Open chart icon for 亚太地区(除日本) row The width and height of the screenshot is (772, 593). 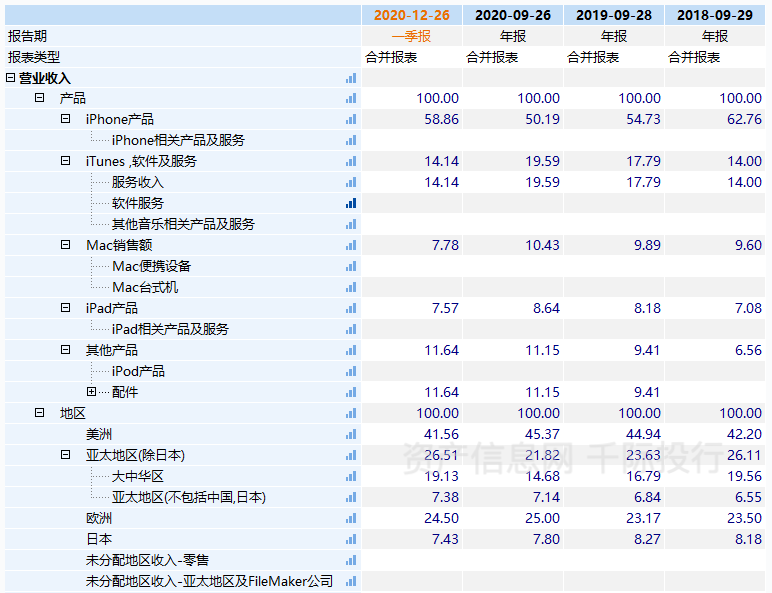click(351, 455)
